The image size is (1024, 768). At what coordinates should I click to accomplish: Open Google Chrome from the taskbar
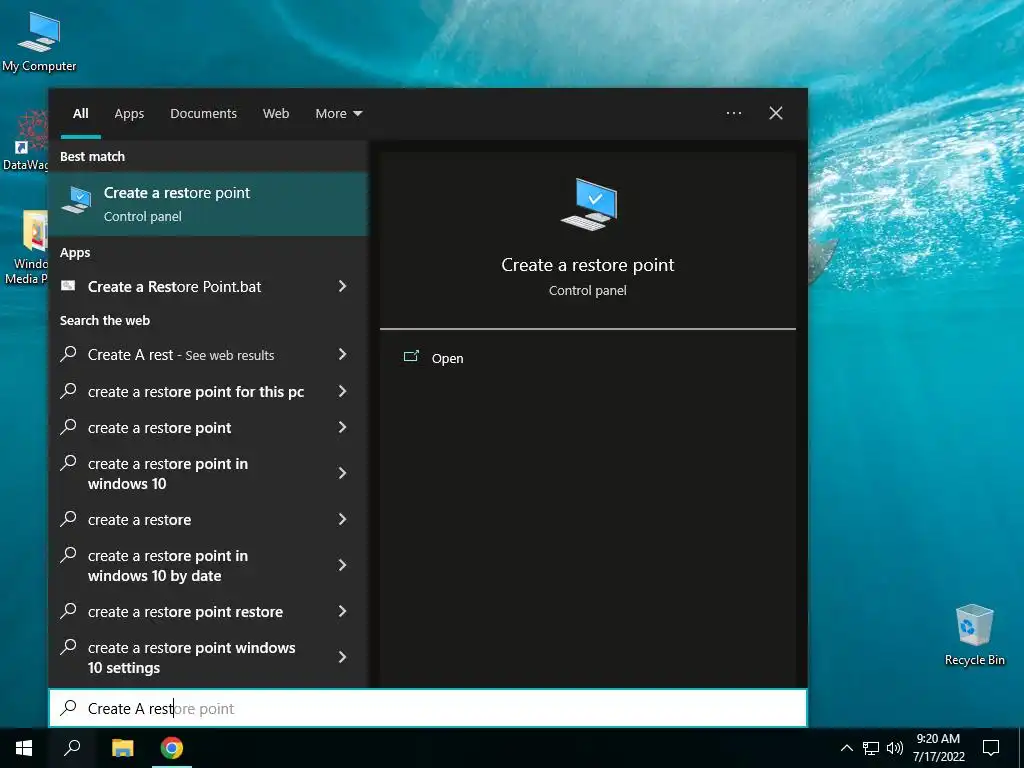172,748
